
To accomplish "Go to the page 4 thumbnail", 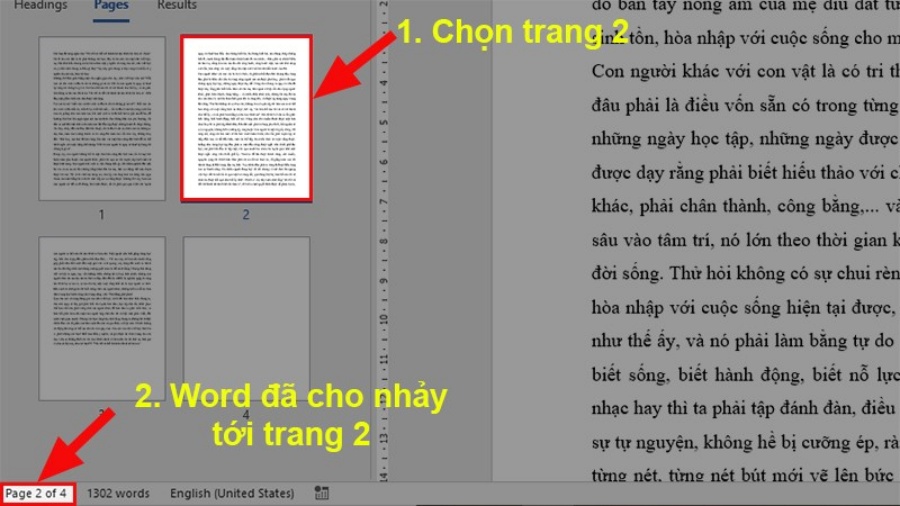I will pyautogui.click(x=246, y=318).
